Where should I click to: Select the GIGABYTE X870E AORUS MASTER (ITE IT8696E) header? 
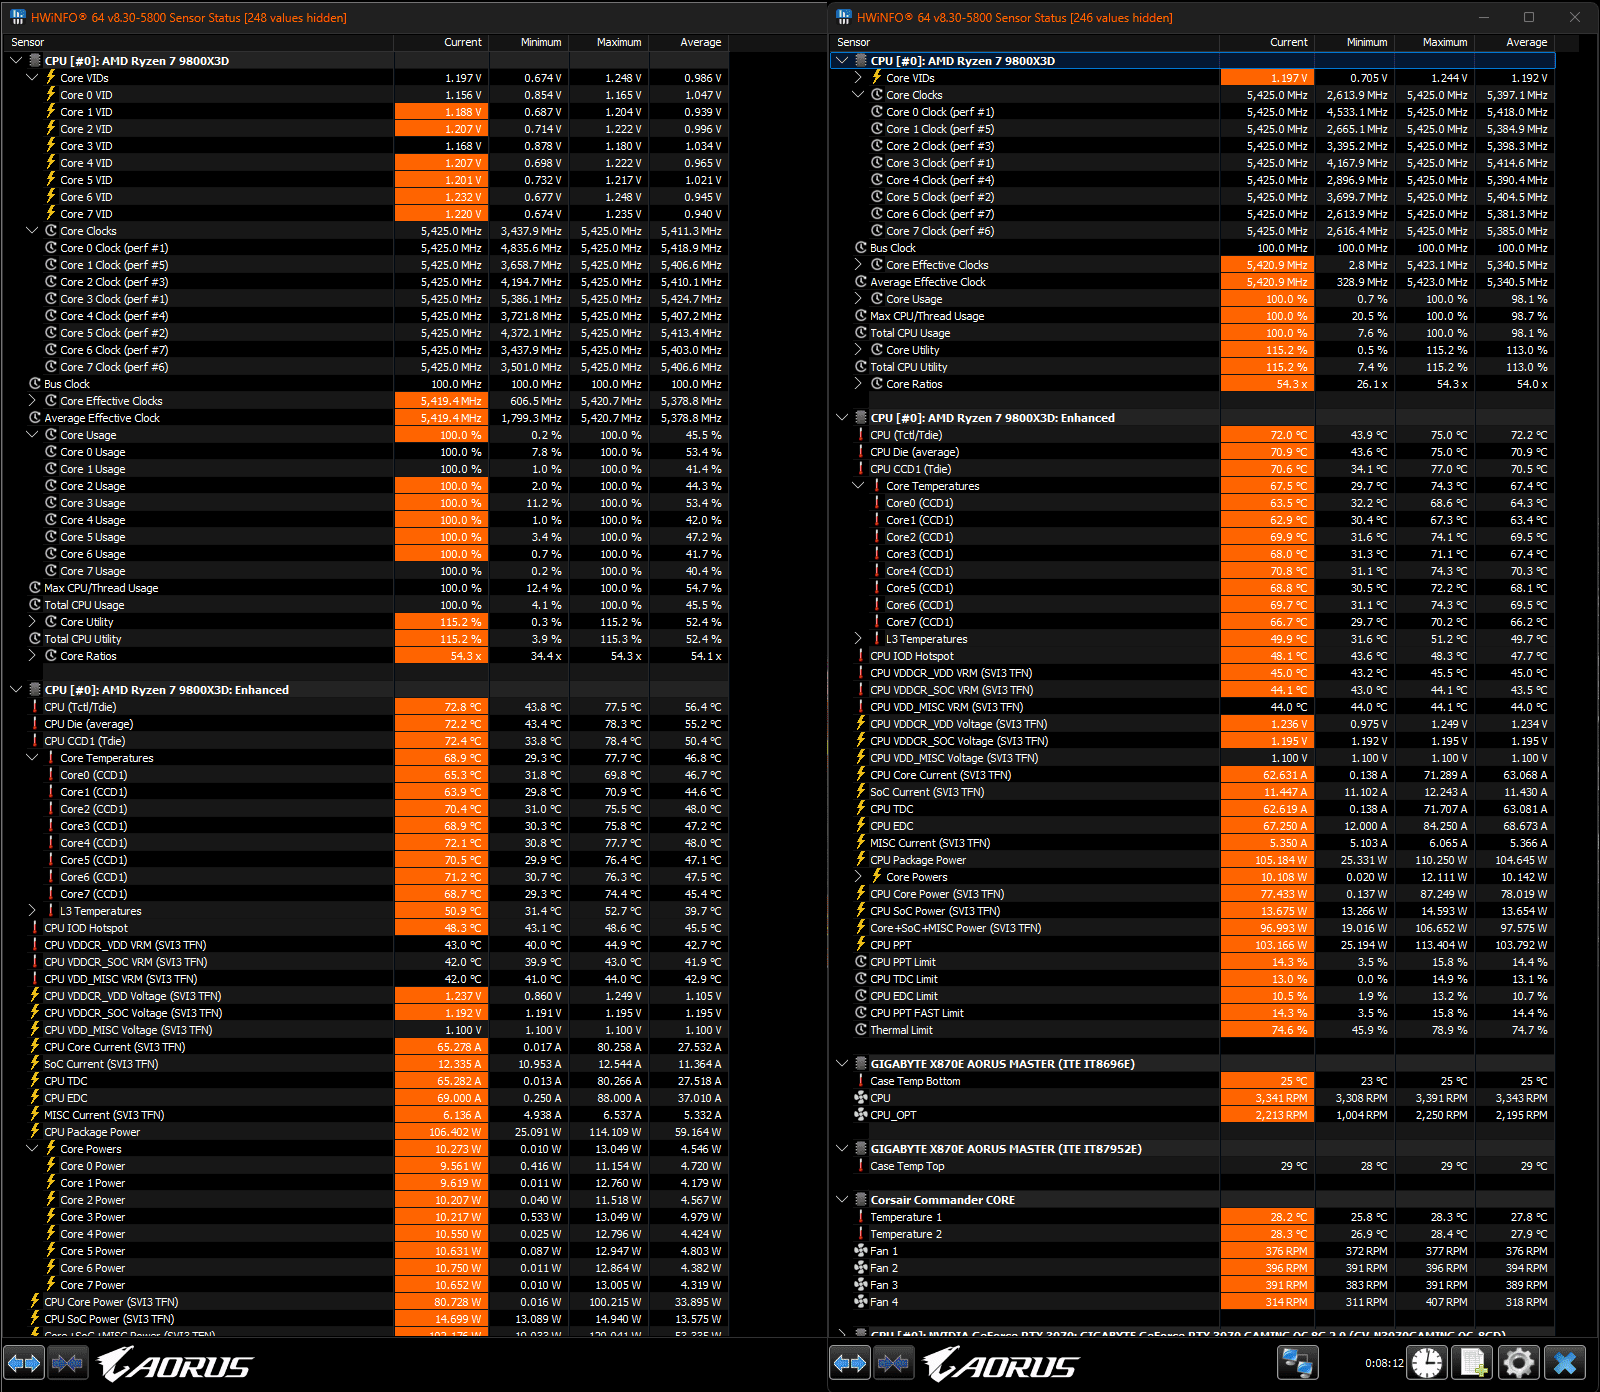1193,1064
